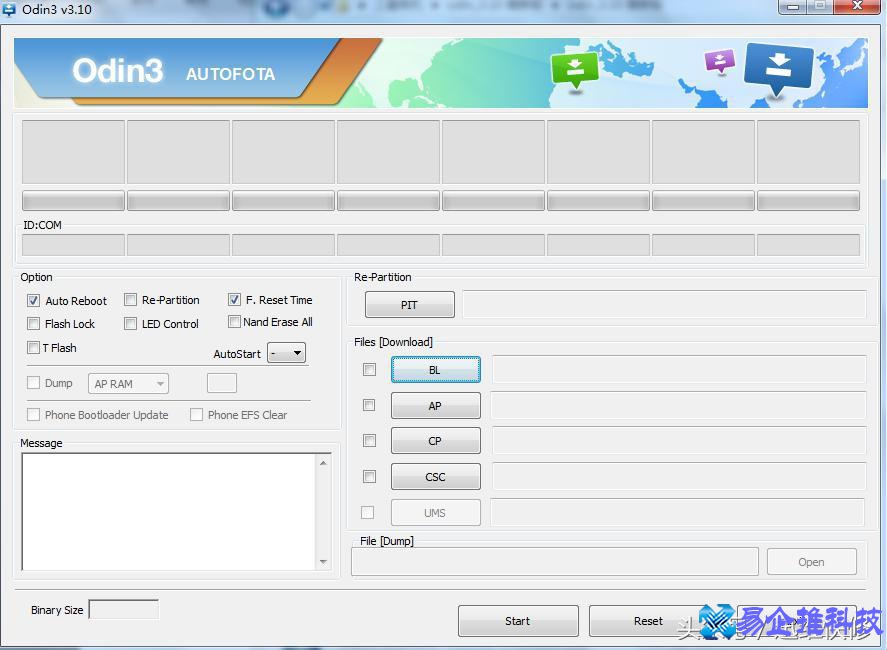This screenshot has height=650, width=887.
Task: Toggle the Nand Erase All checkbox
Action: [x=234, y=322]
